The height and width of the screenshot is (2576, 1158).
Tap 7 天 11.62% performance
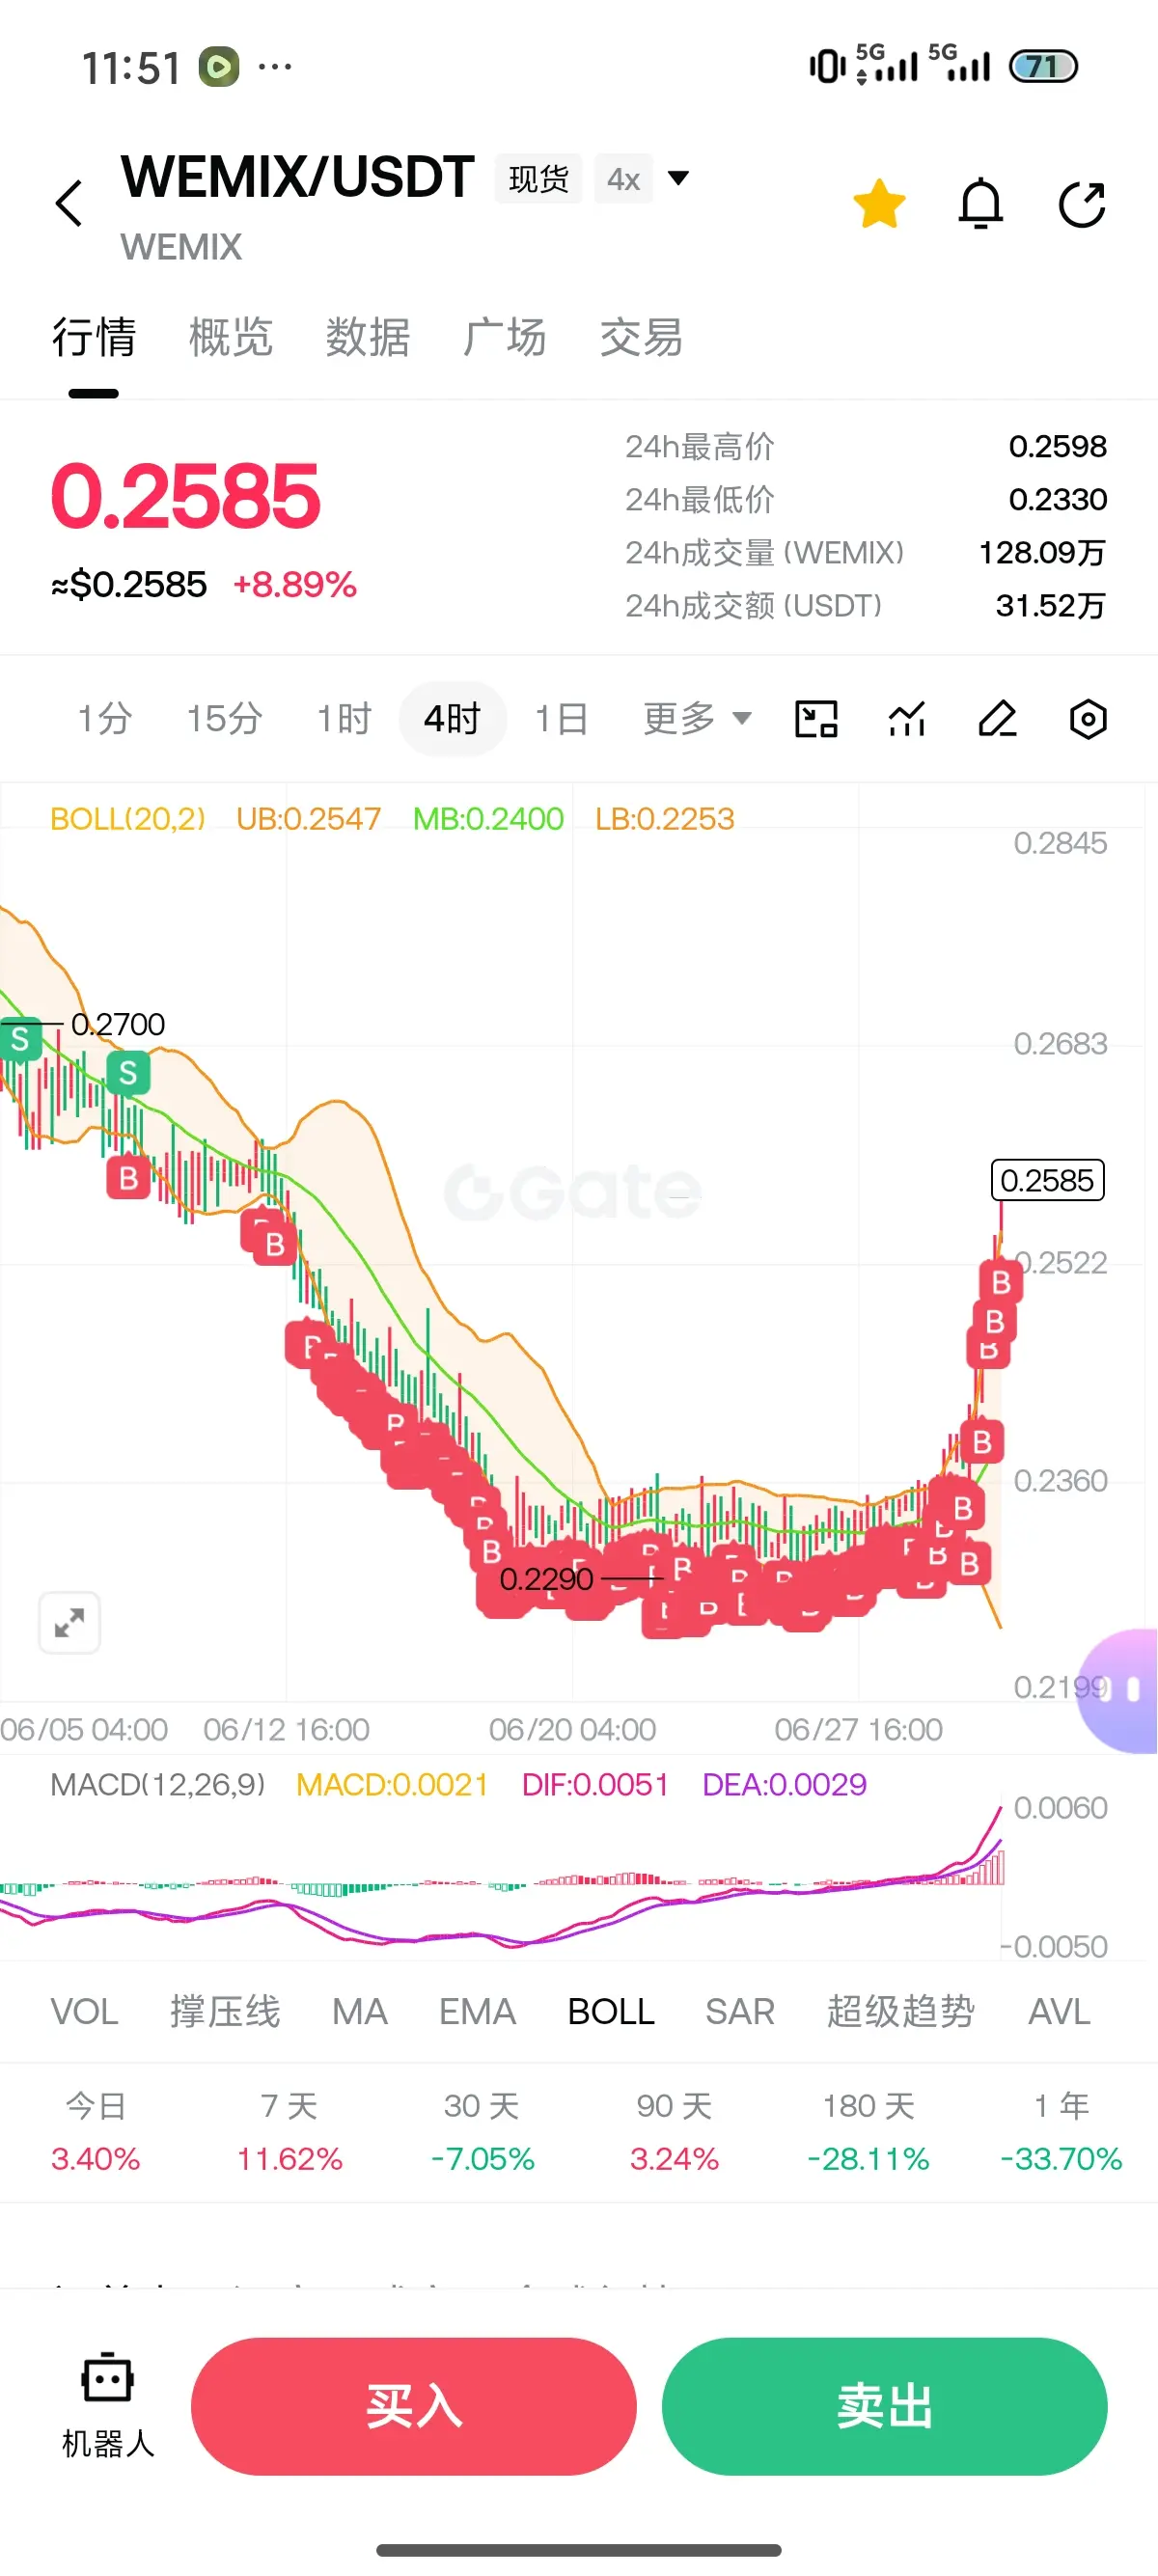point(289,2131)
